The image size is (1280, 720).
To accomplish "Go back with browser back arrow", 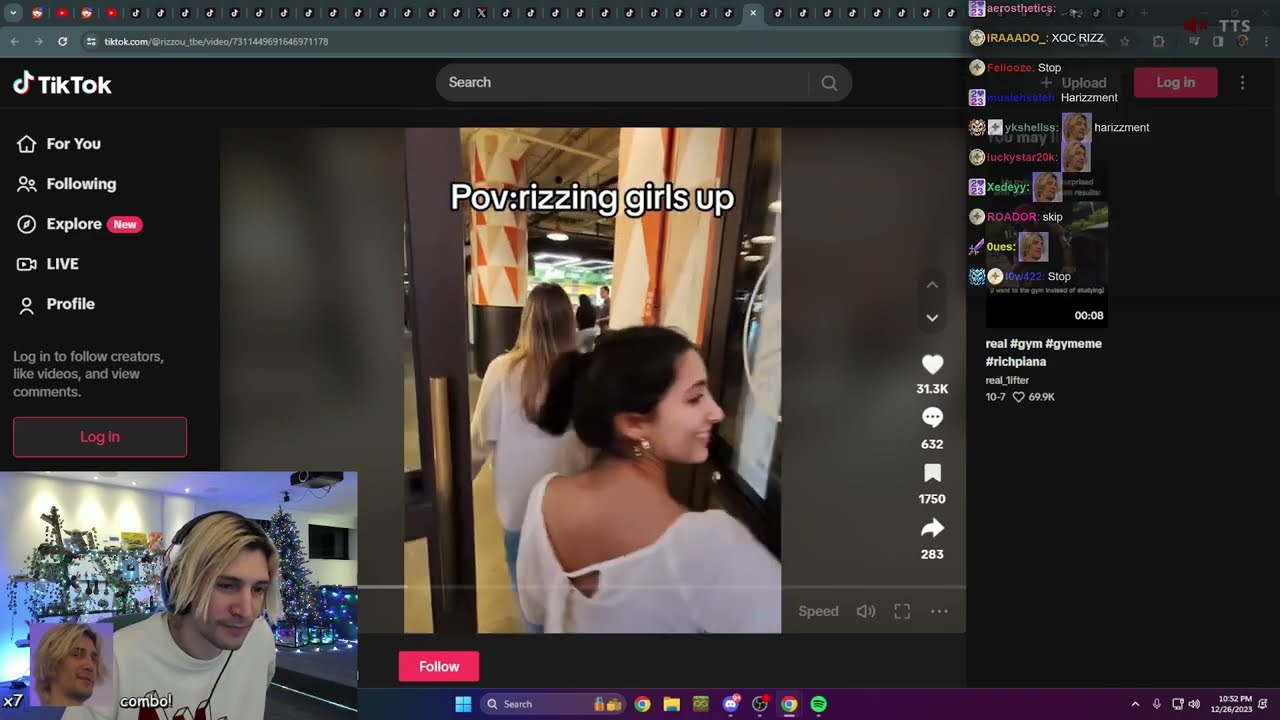I will 14,41.
